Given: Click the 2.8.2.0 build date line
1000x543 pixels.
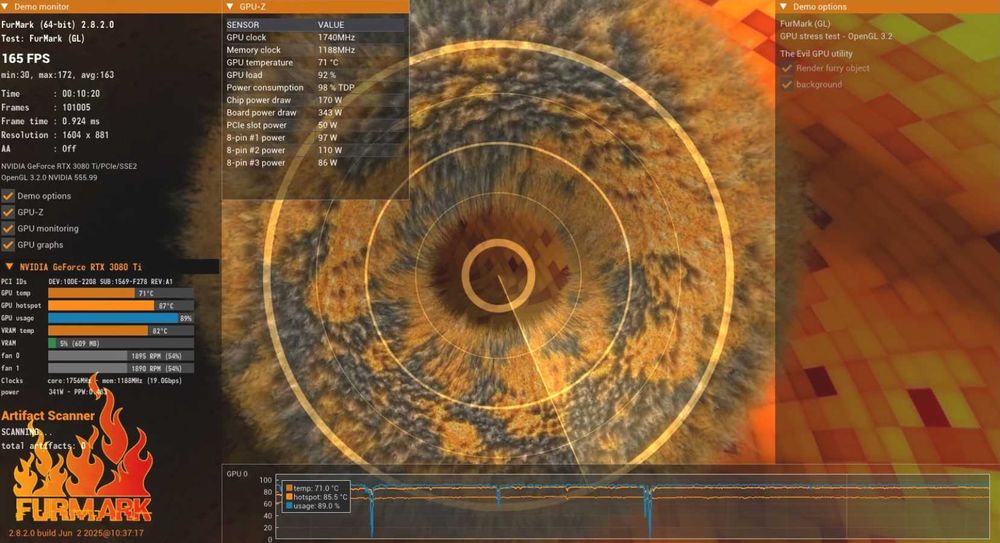Looking at the screenshot, I should point(76,533).
